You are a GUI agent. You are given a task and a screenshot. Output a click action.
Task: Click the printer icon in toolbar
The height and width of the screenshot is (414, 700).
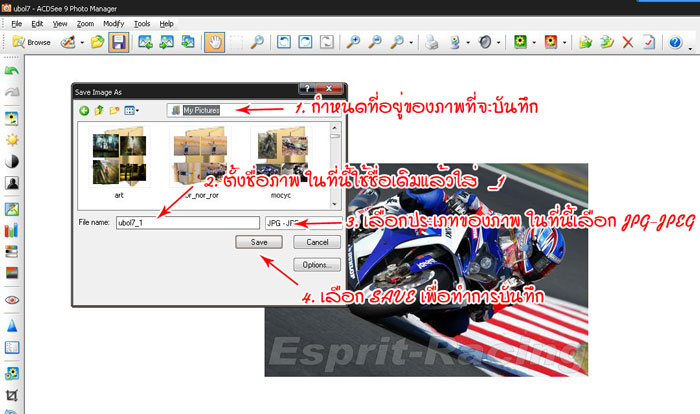coord(431,43)
